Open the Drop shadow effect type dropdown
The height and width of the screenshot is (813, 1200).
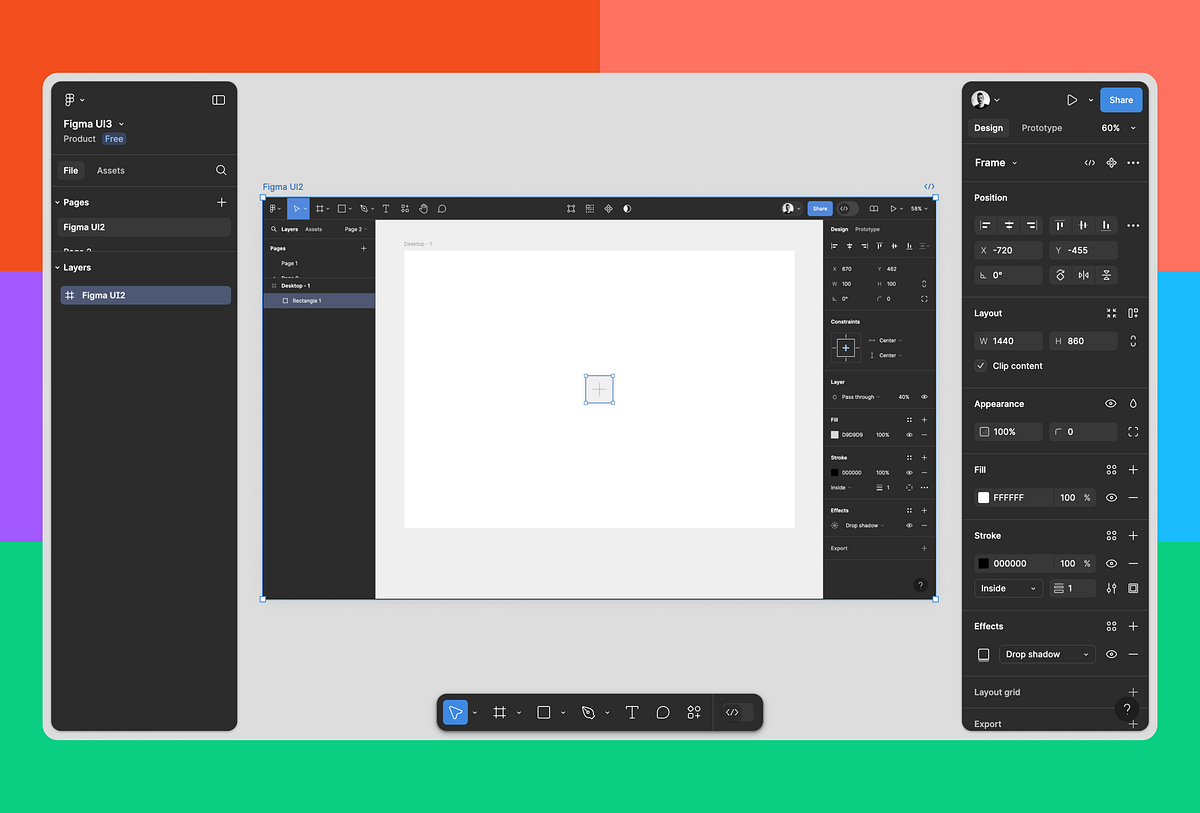[x=1047, y=654]
